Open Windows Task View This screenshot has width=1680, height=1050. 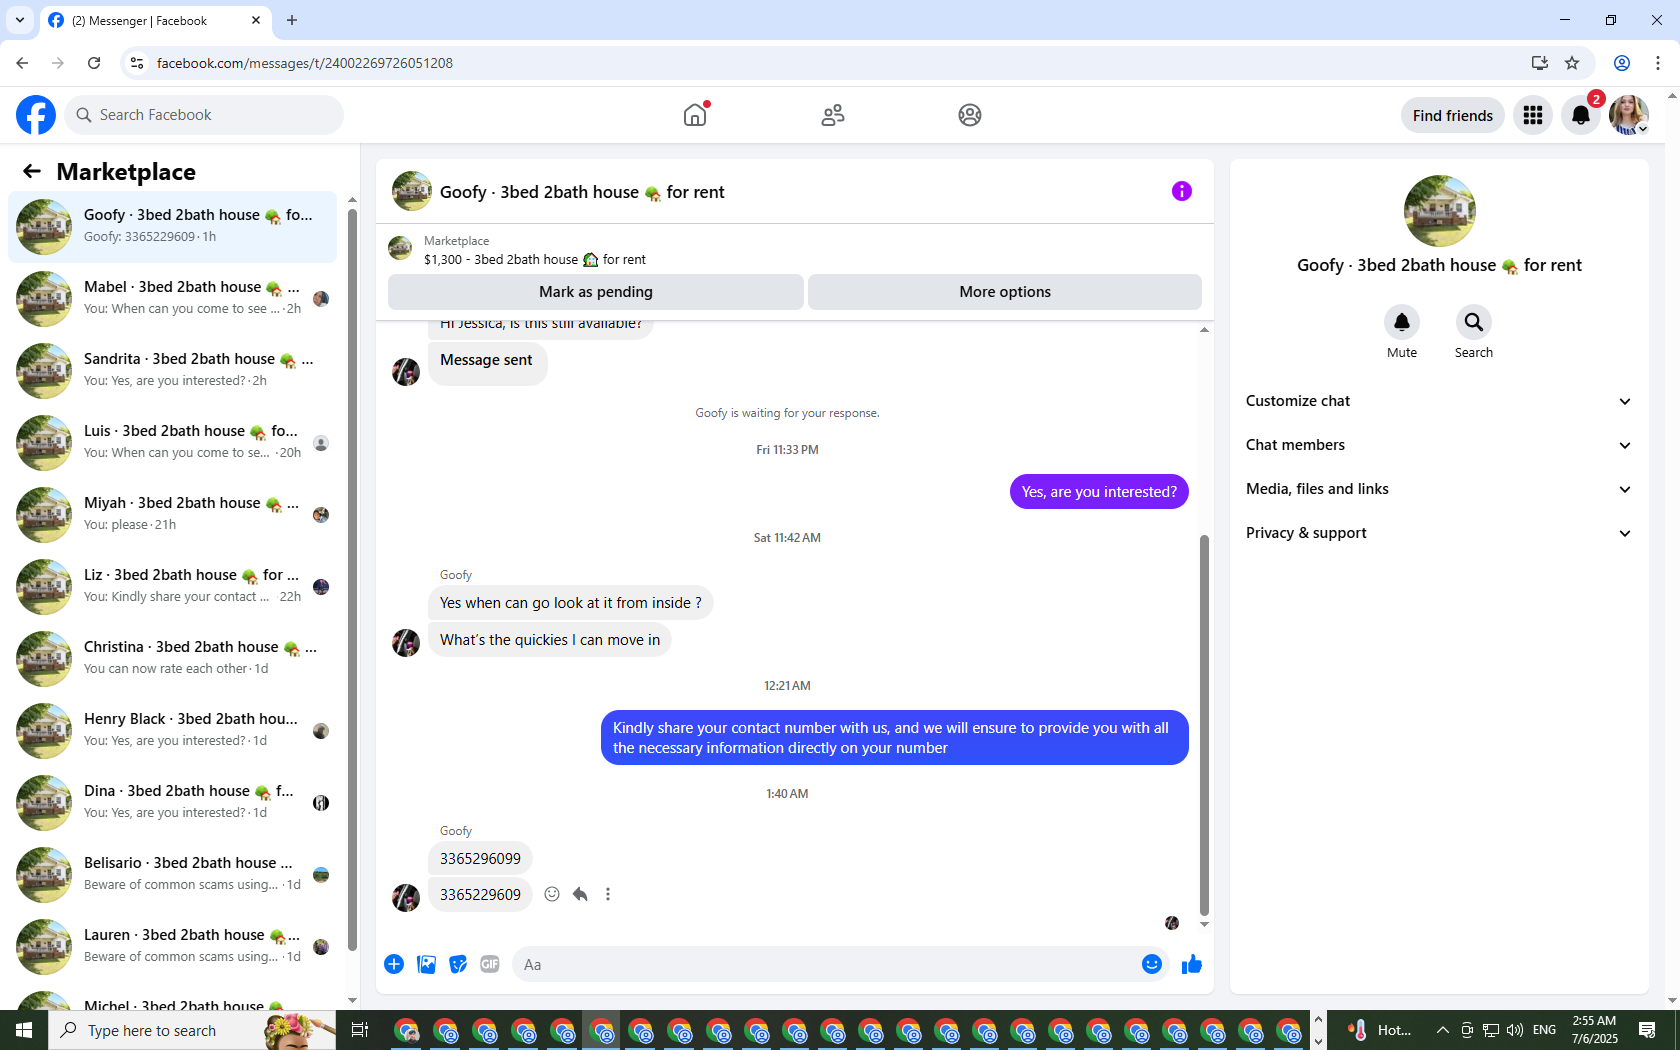360,1030
